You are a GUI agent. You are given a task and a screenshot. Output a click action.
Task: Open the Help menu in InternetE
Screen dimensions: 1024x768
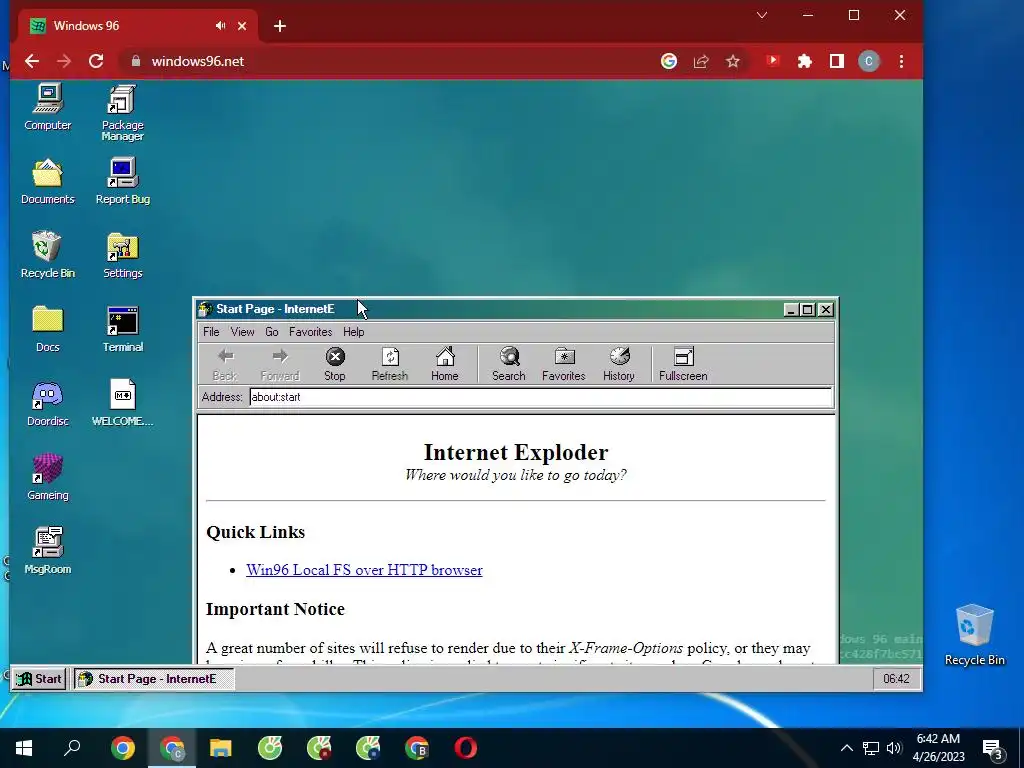pos(353,332)
